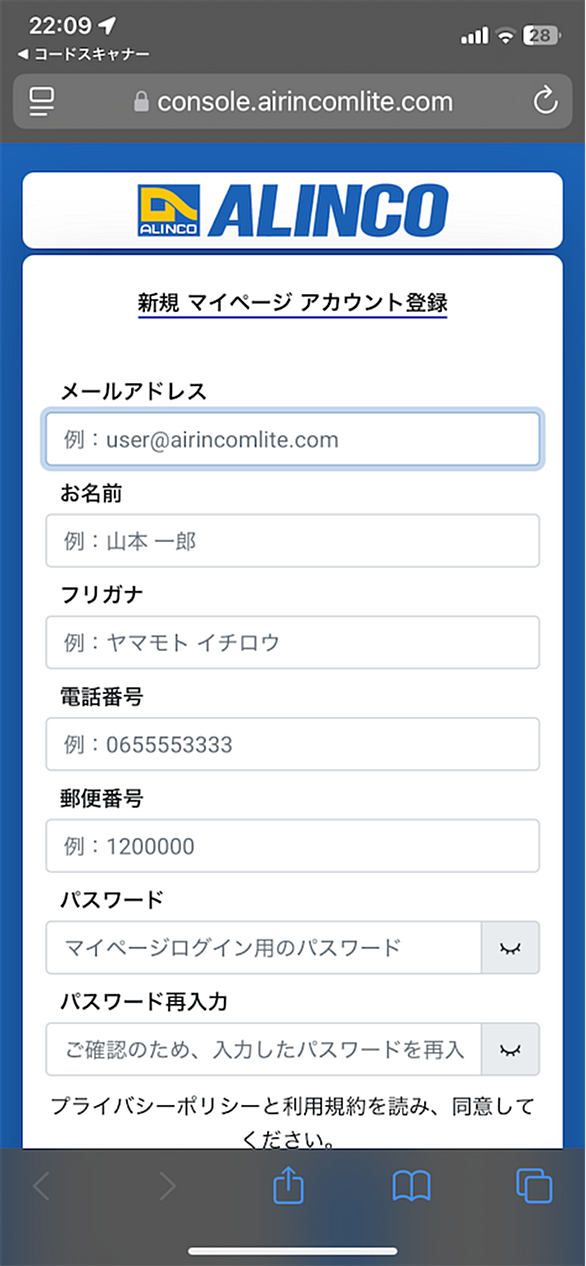The image size is (586, 1266).
Task: Tap the padlock icon in address bar
Action: [x=141, y=101]
